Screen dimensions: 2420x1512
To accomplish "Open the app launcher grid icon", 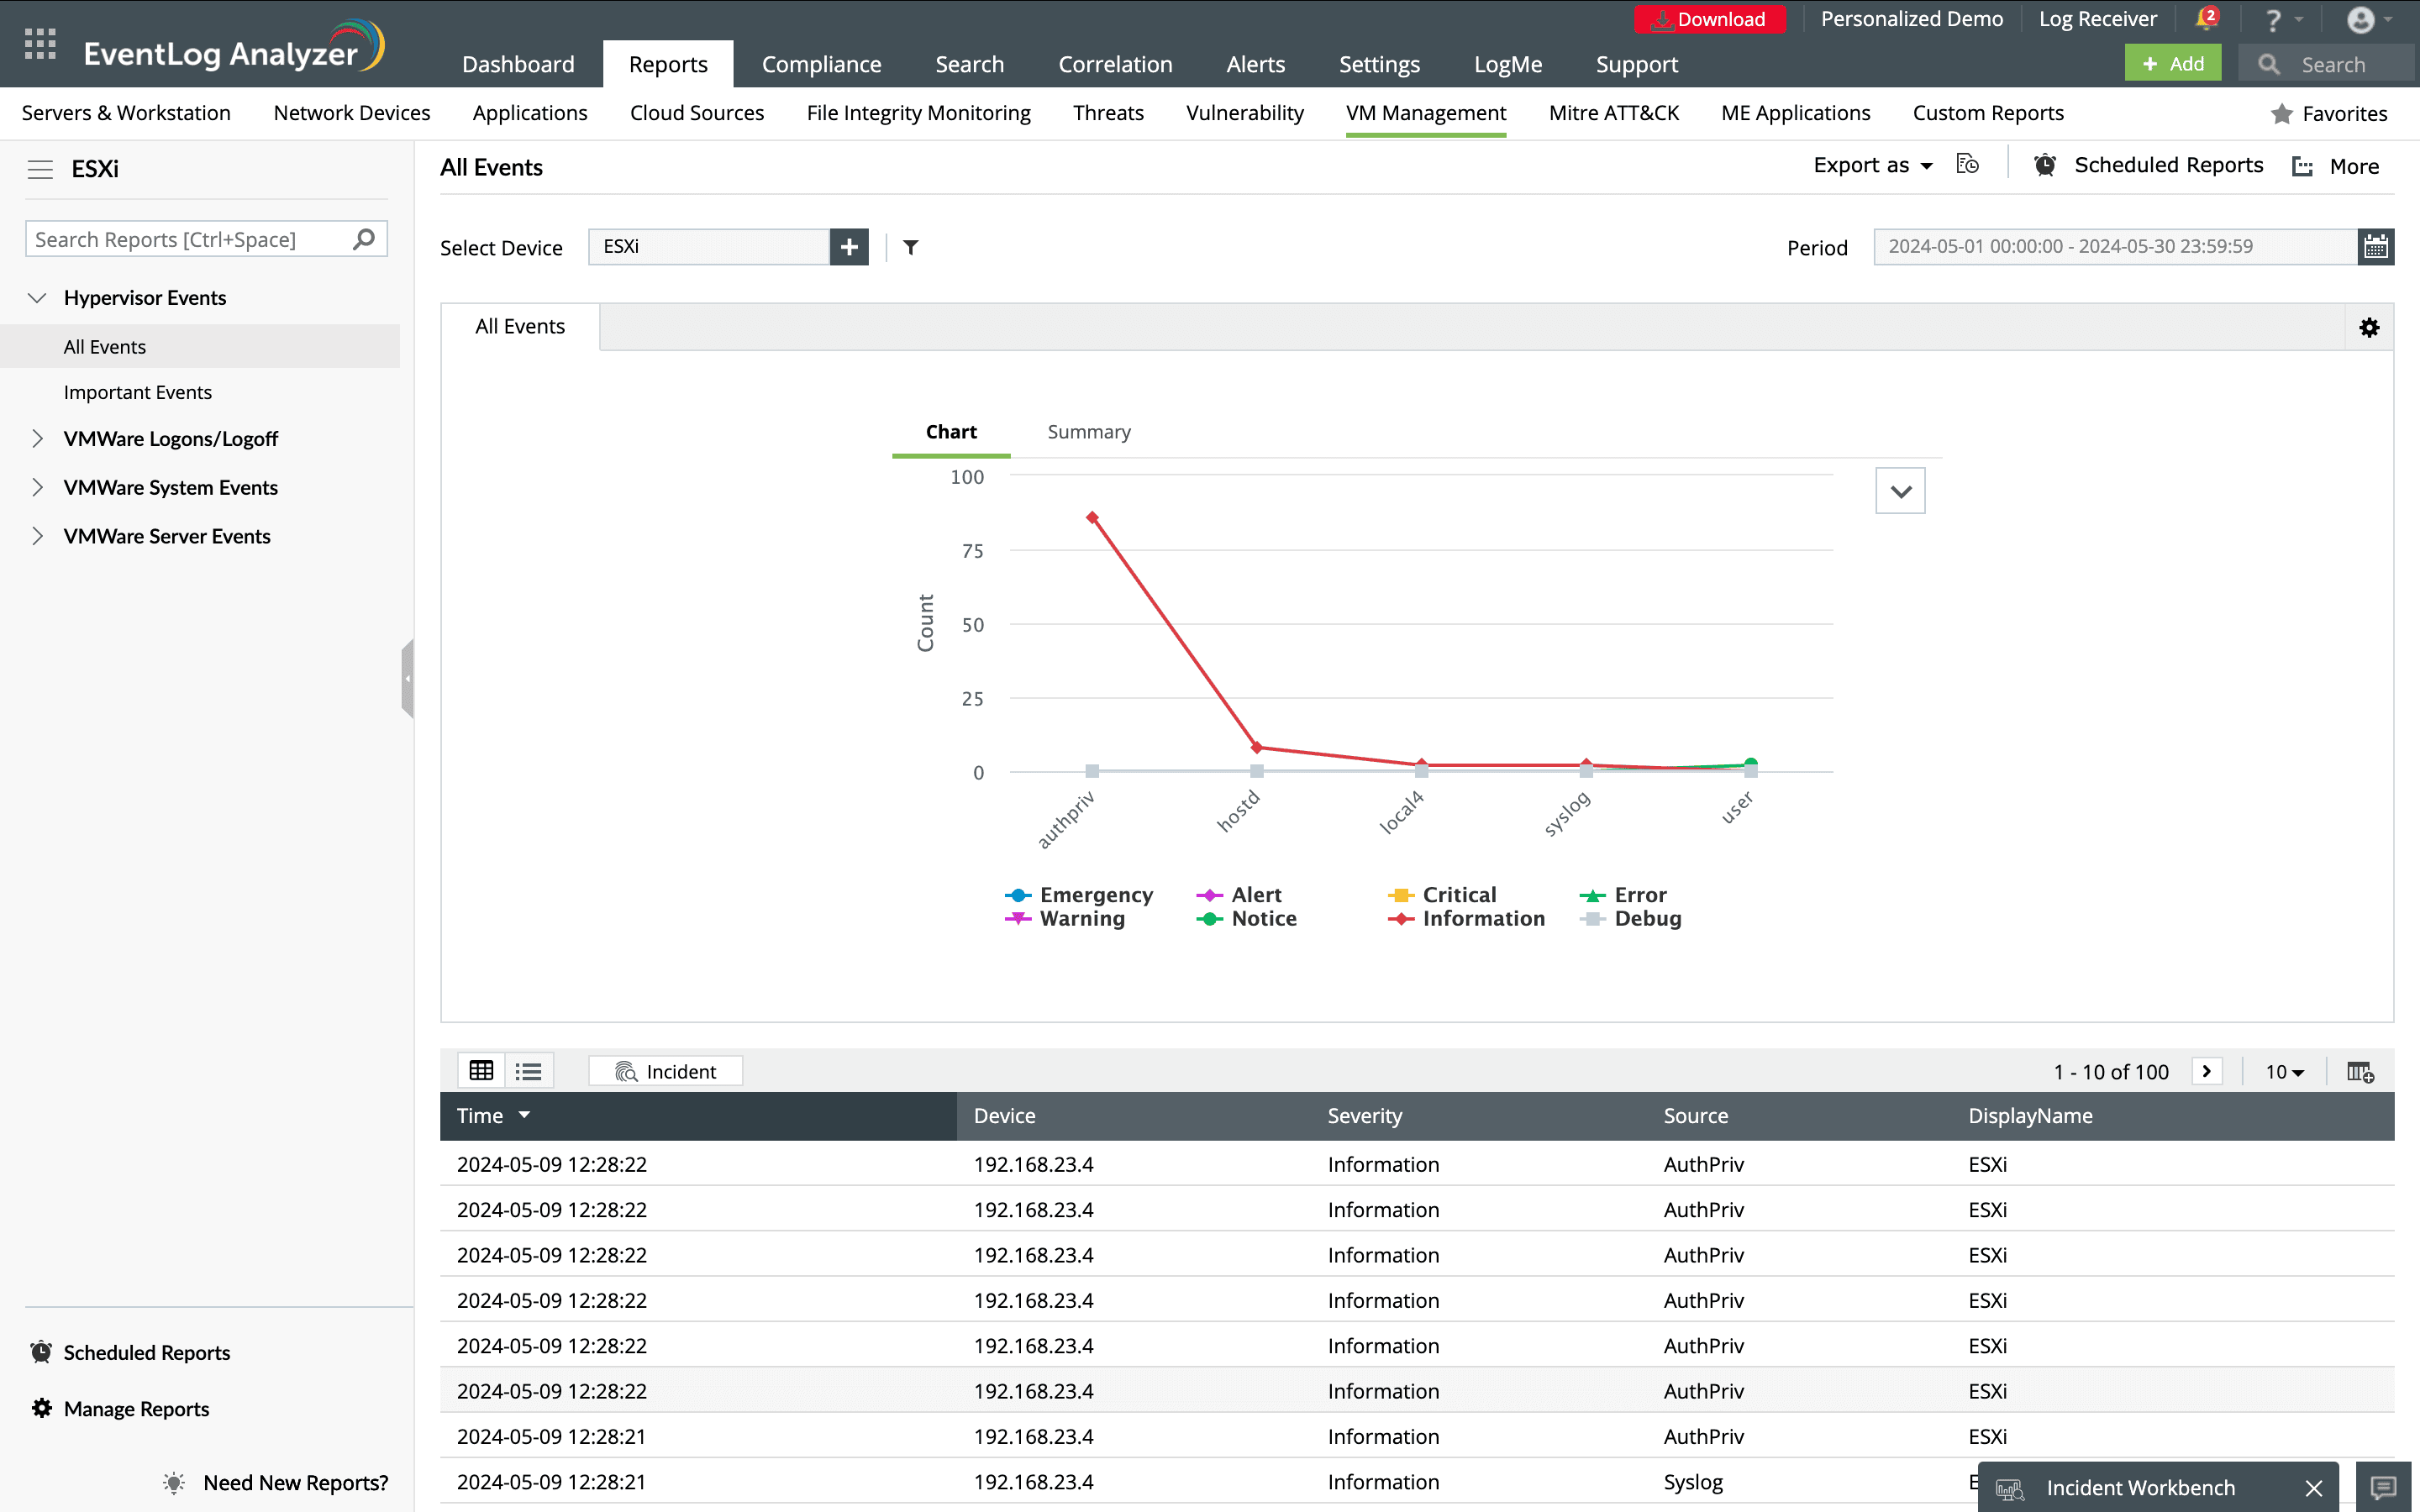I will point(40,43).
